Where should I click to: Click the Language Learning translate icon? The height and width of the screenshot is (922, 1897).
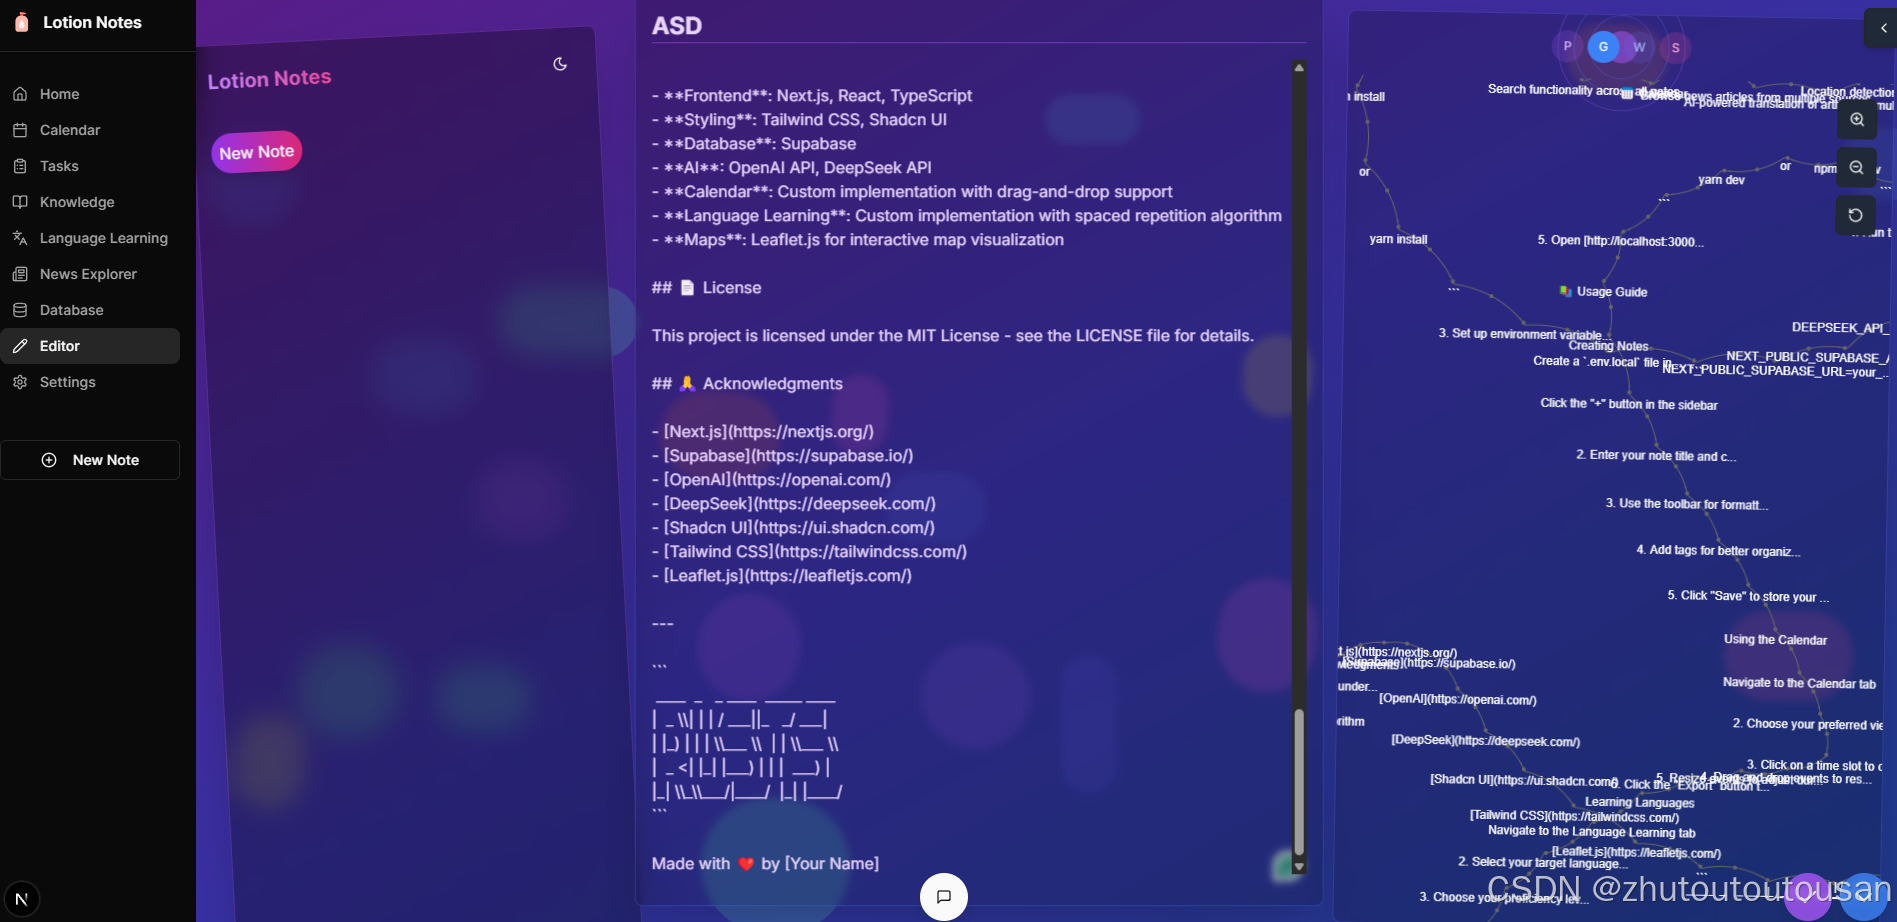(20, 238)
